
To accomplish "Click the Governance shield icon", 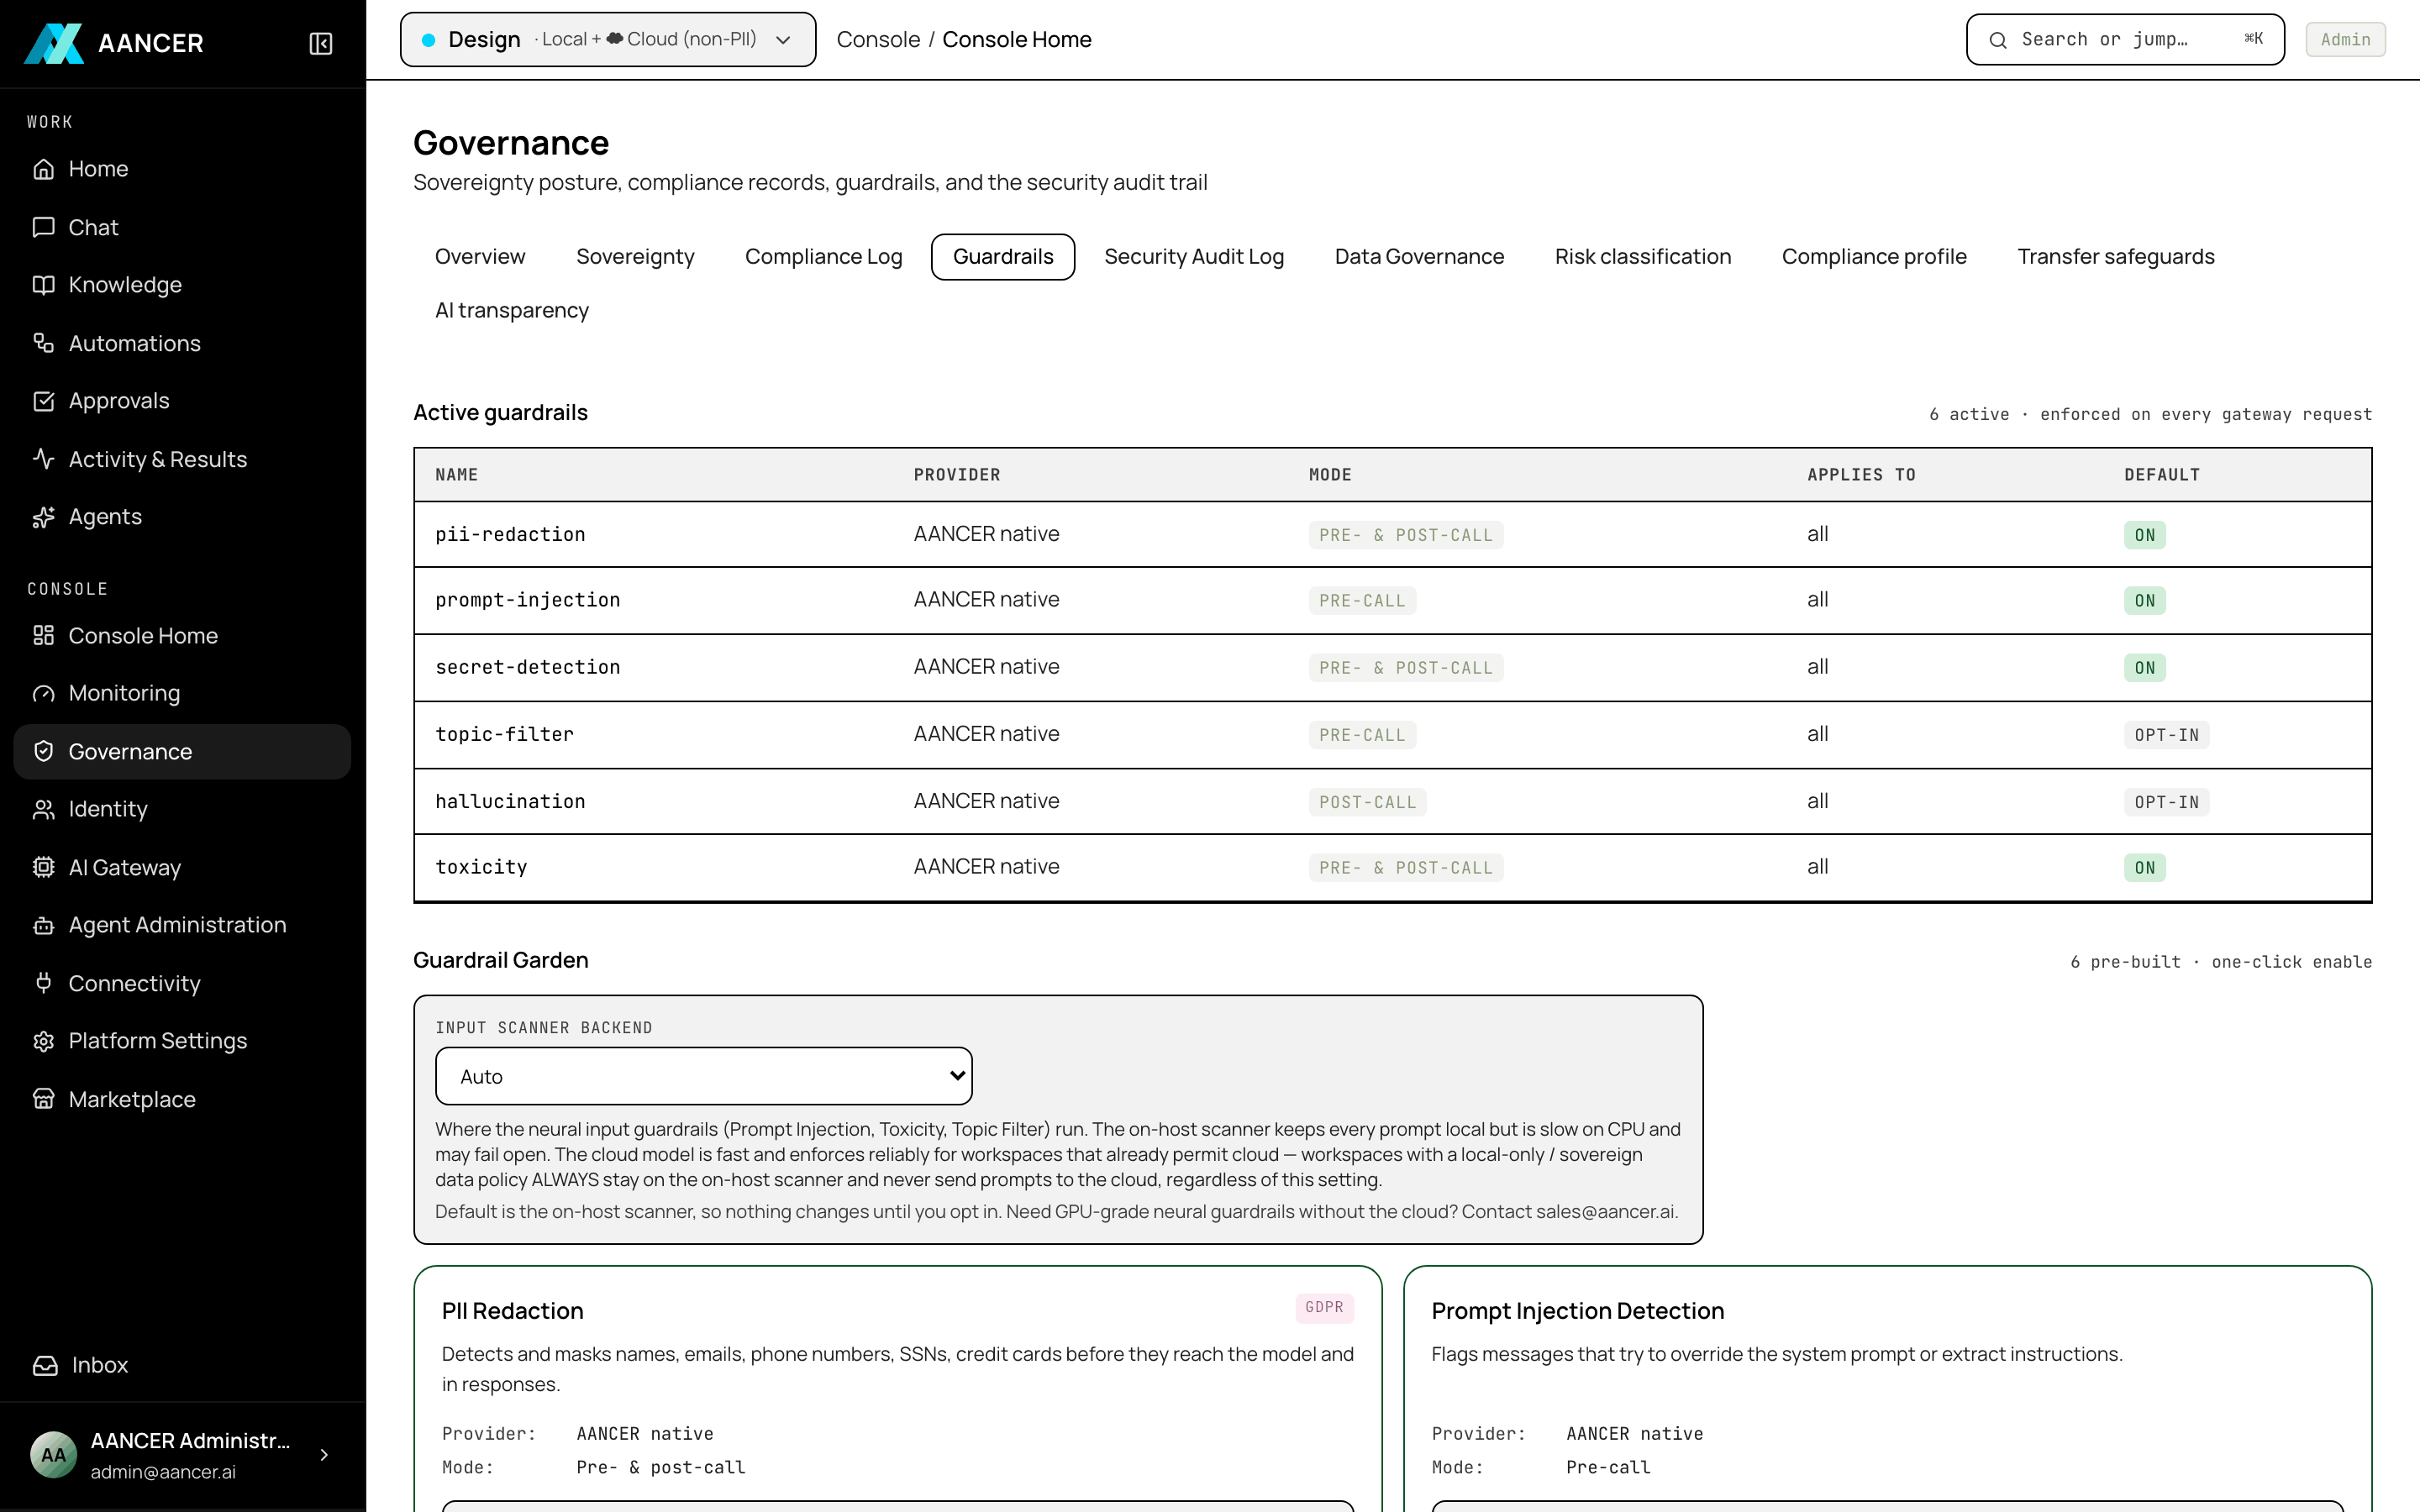I will [43, 751].
